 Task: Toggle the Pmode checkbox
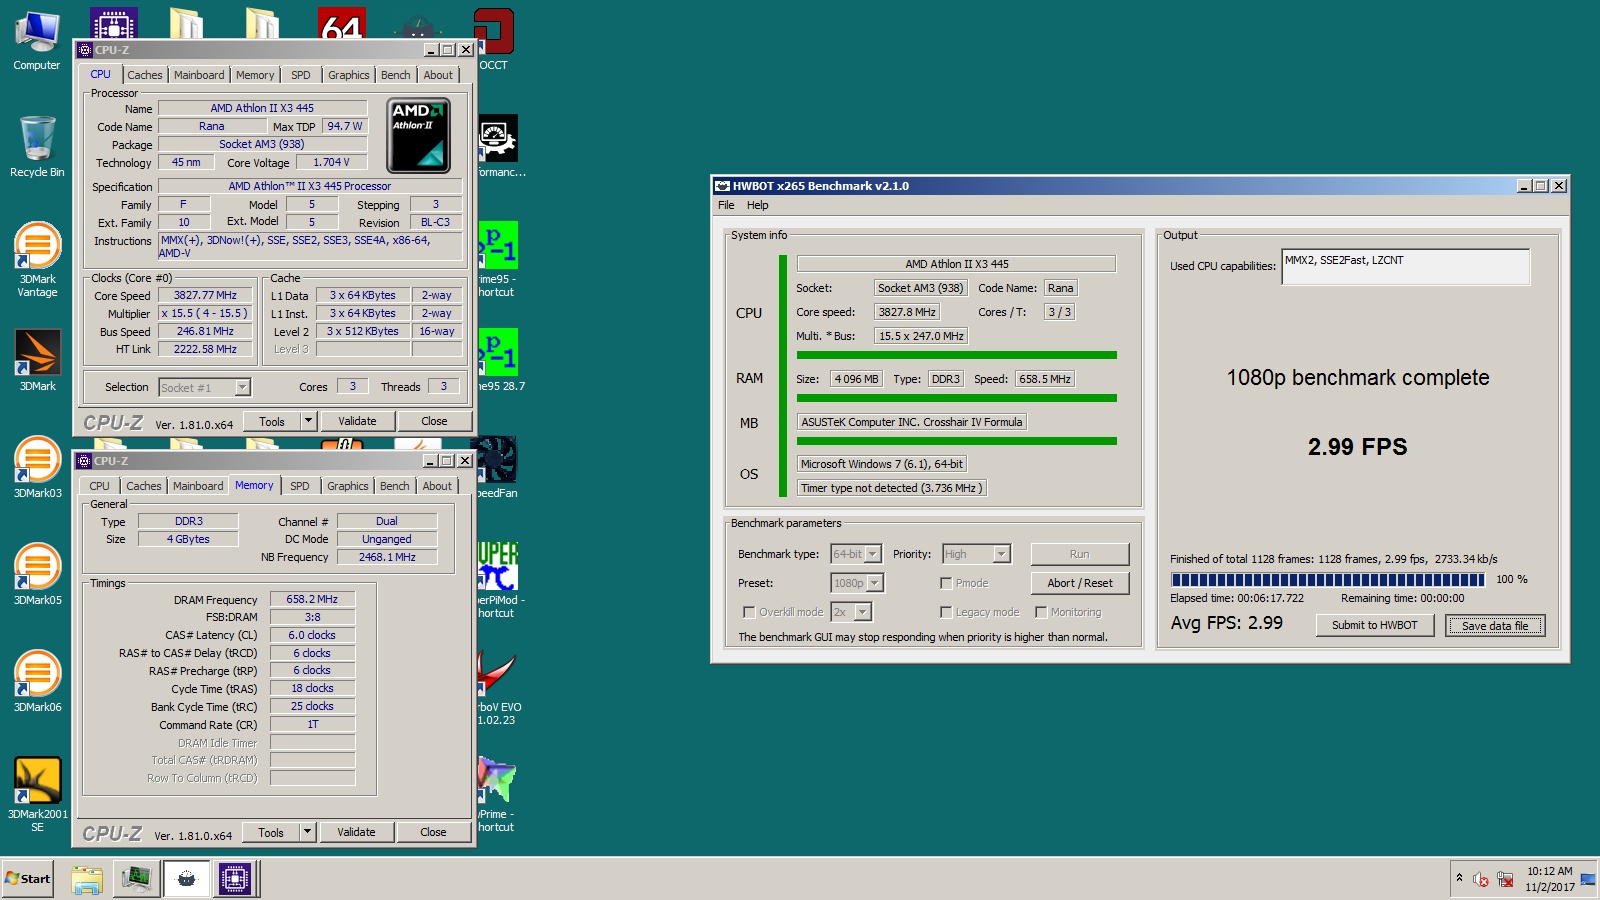[x=946, y=583]
